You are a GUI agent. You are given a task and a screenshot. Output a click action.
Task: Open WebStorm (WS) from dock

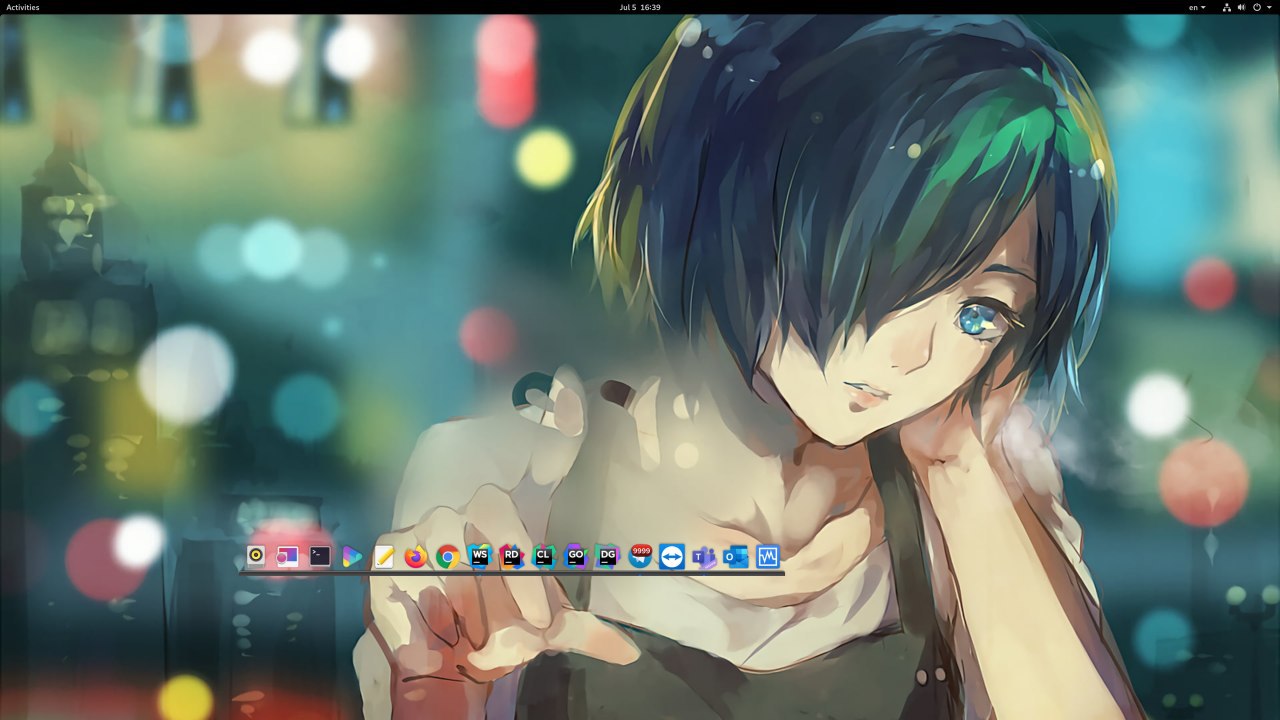tap(480, 556)
